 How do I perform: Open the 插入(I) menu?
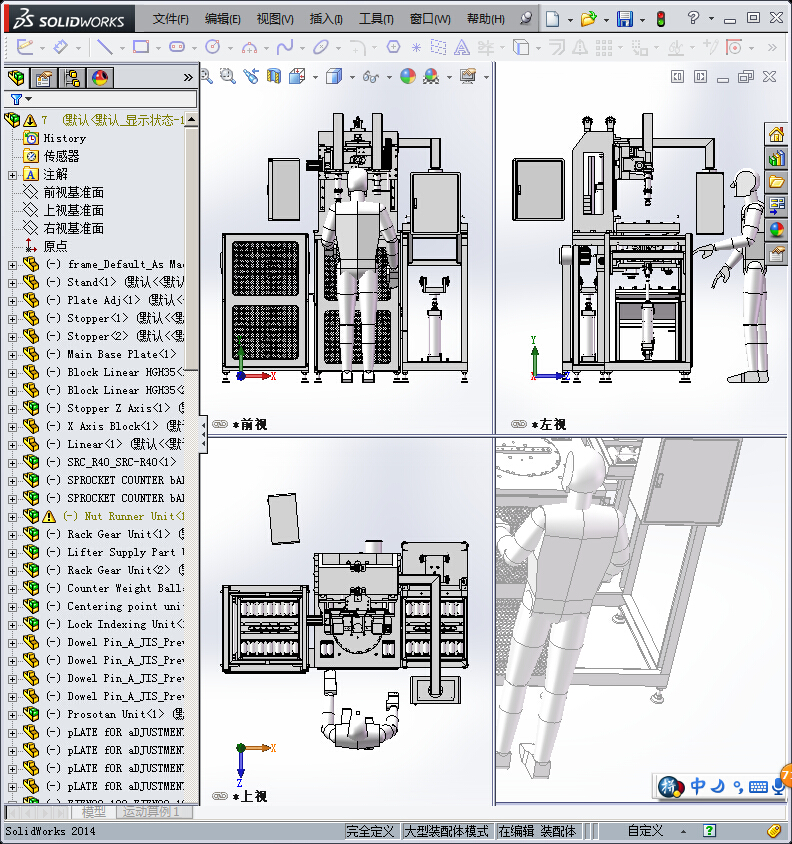click(x=326, y=19)
